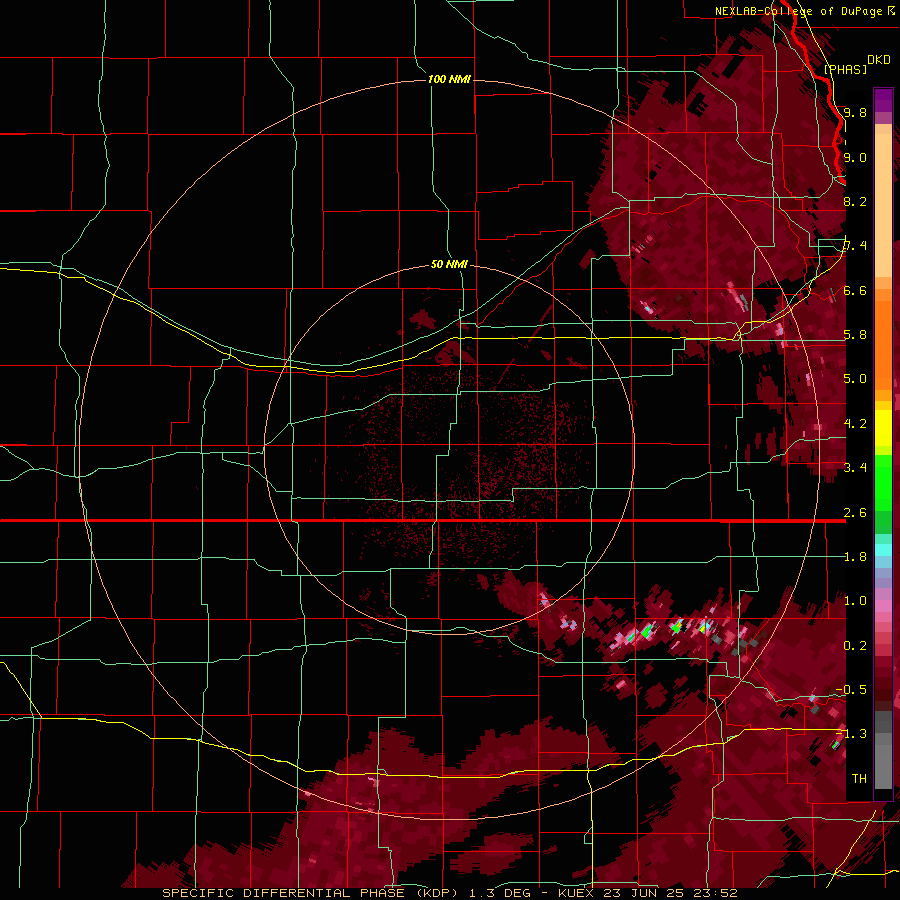900x900 pixels.
Task: Pick the yellow color bar segment
Action: click(883, 428)
